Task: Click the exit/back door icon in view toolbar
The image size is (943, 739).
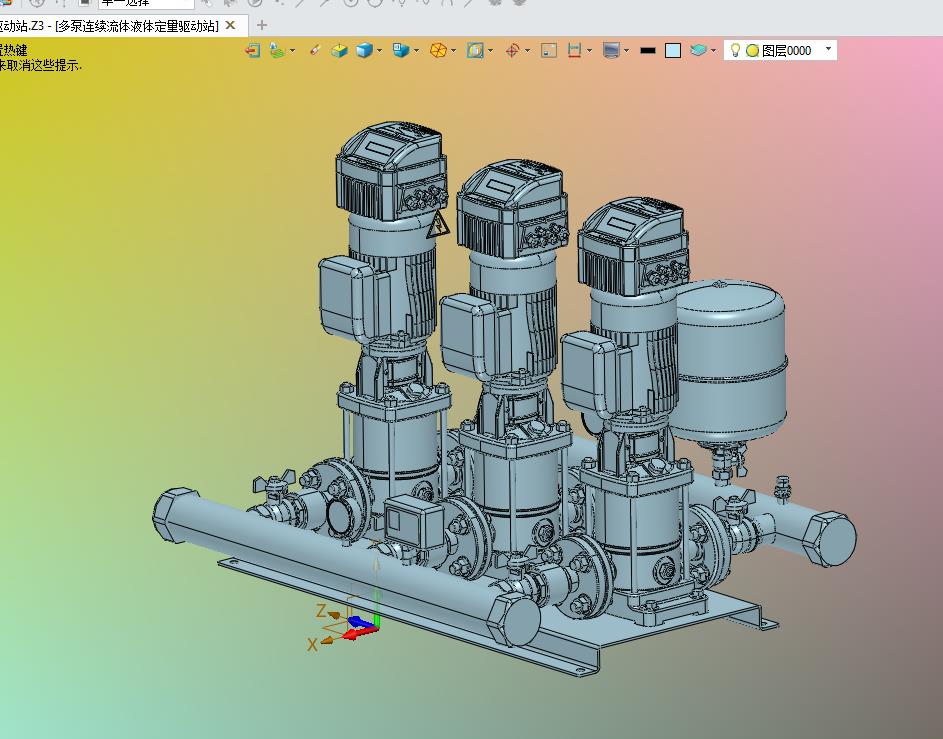Action: [x=253, y=51]
